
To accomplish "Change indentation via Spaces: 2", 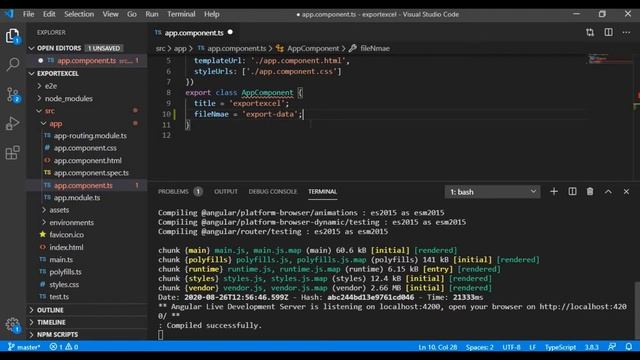I will pyautogui.click(x=480, y=347).
